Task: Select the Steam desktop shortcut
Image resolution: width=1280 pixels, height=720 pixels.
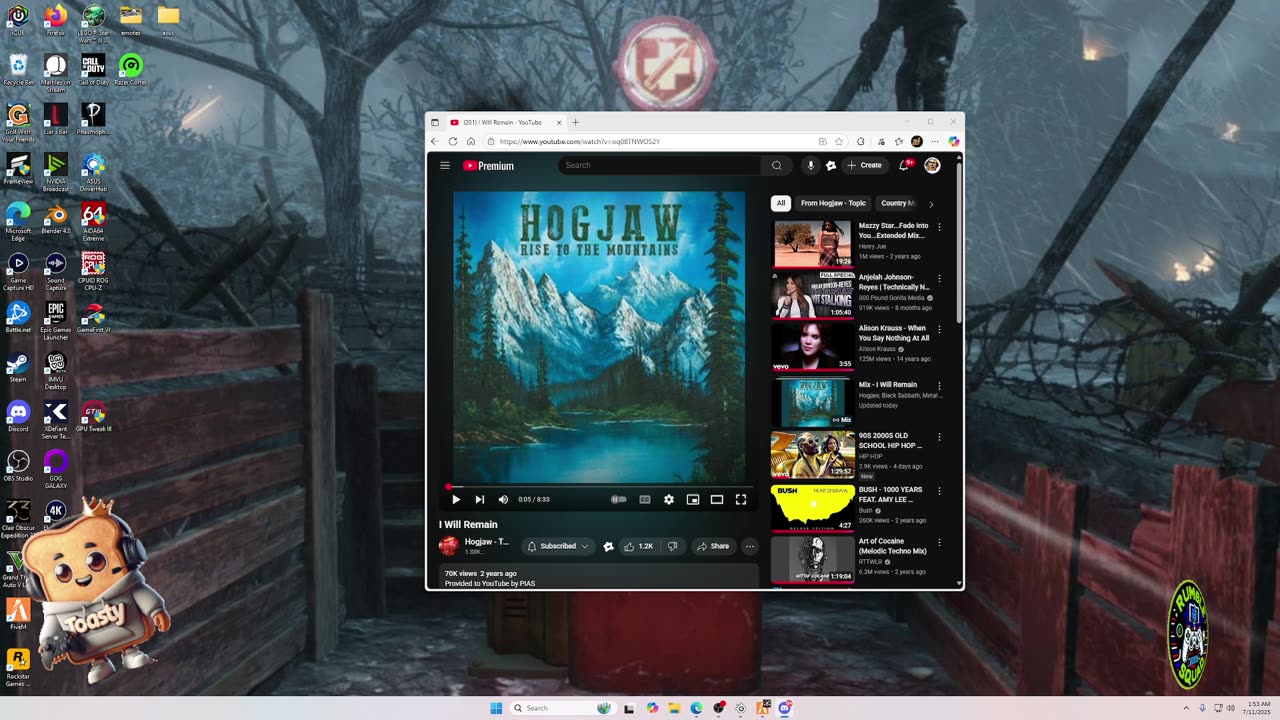Action: pos(18,367)
